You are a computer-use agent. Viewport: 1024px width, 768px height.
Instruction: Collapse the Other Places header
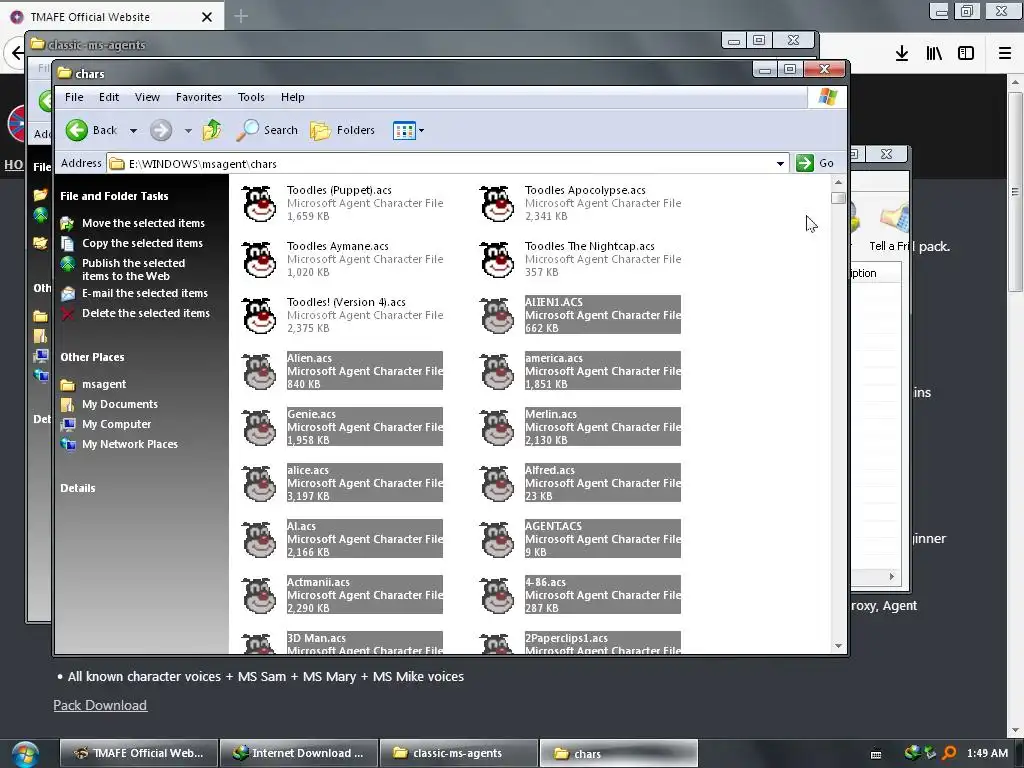(92, 357)
